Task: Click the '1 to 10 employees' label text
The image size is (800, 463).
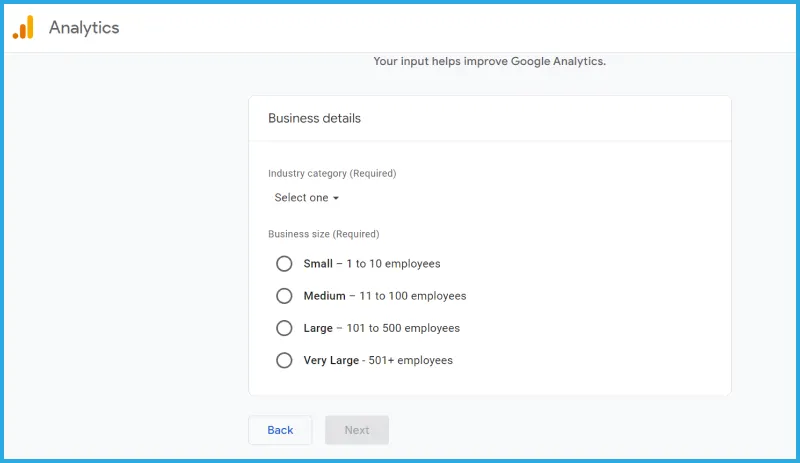Action: [x=393, y=264]
